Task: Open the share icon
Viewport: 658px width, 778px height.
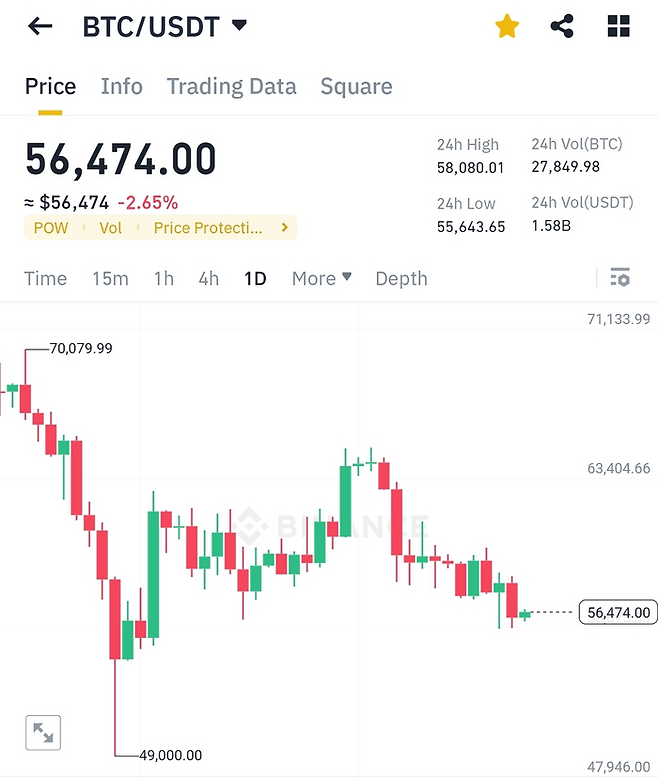Action: pyautogui.click(x=562, y=27)
